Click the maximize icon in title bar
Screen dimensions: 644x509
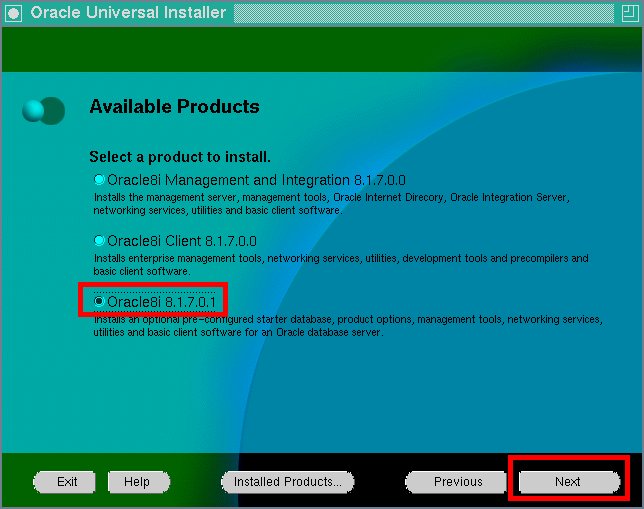(x=630, y=13)
